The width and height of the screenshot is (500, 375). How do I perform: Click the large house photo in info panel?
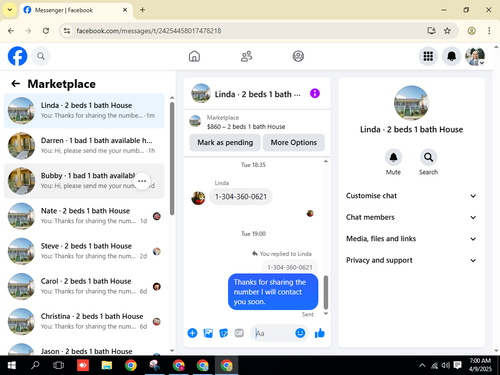(411, 103)
